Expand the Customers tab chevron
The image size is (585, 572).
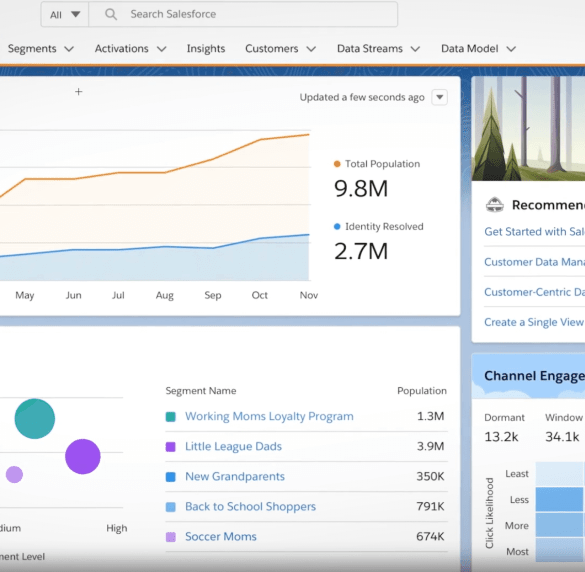tap(311, 49)
